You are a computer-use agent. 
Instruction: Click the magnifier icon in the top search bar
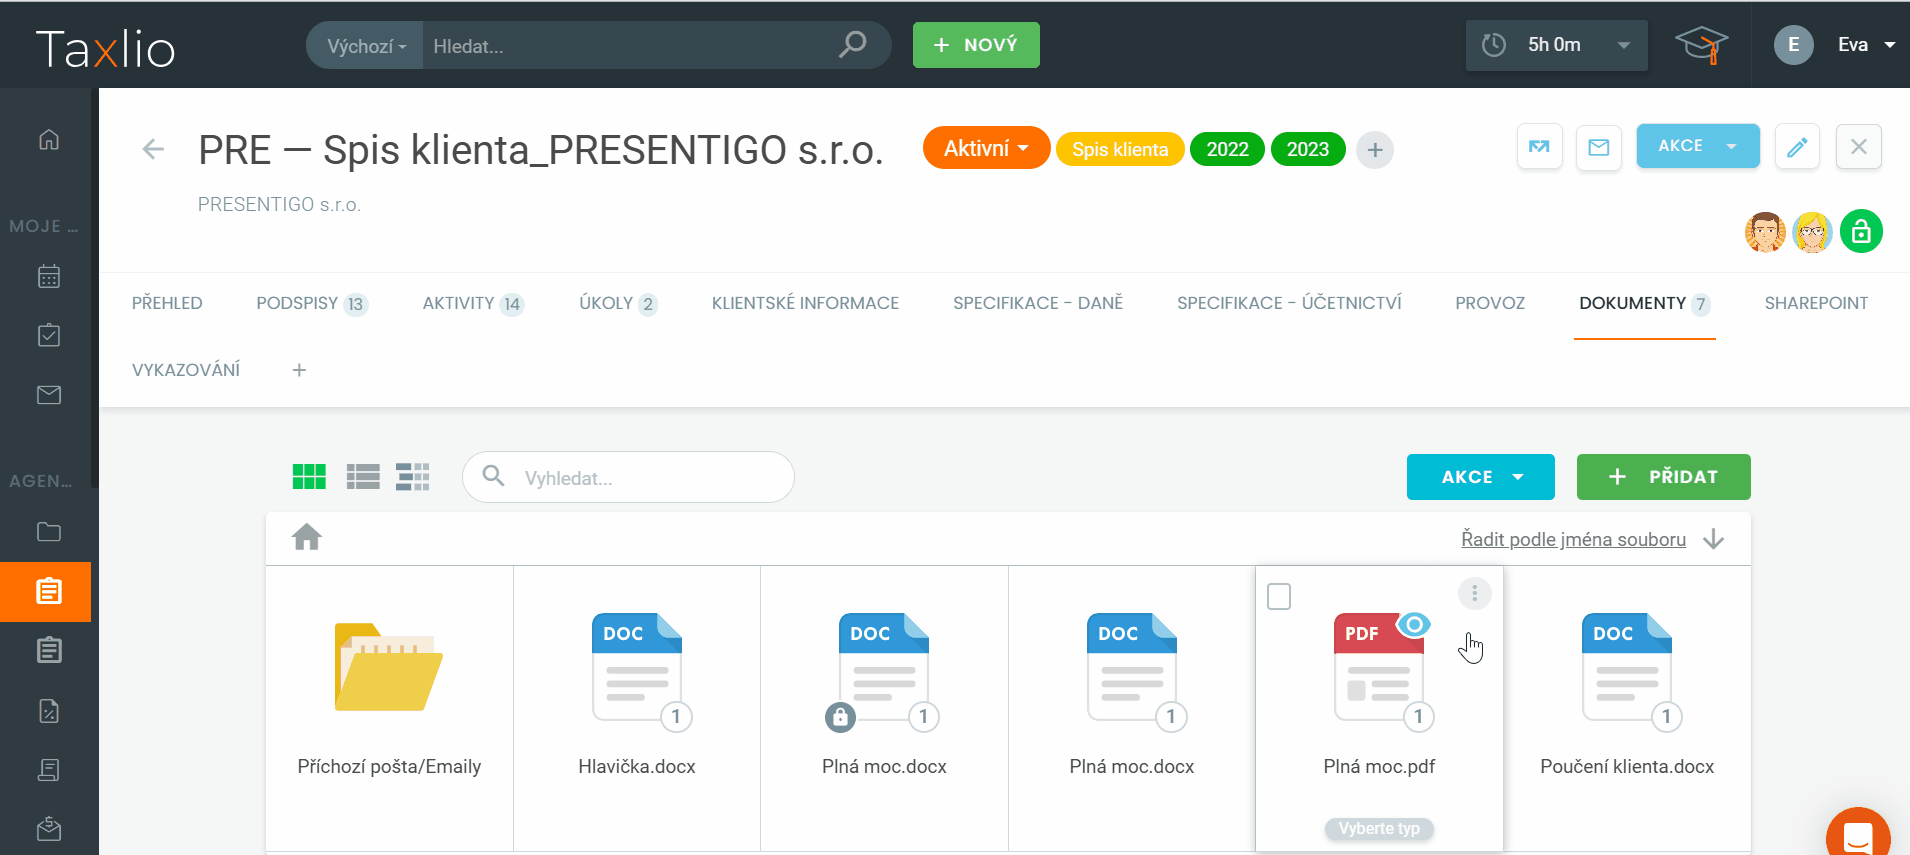853,45
